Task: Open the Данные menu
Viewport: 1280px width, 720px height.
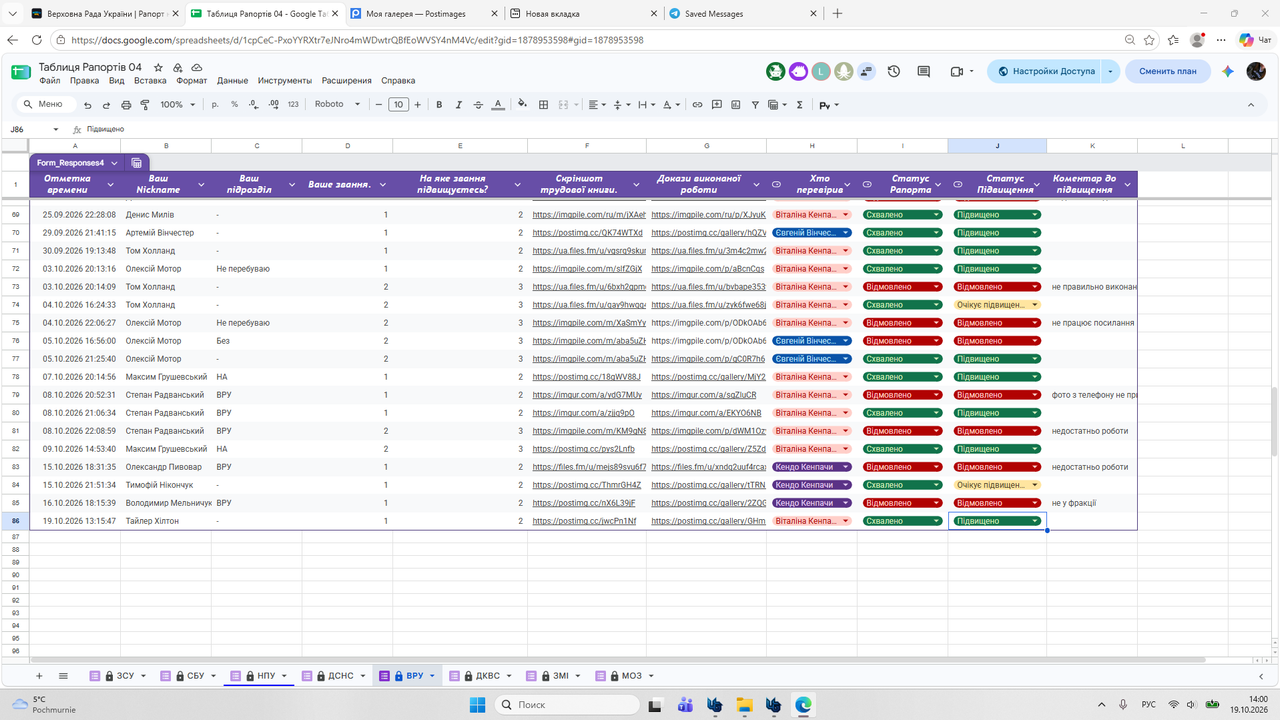Action: (233, 81)
